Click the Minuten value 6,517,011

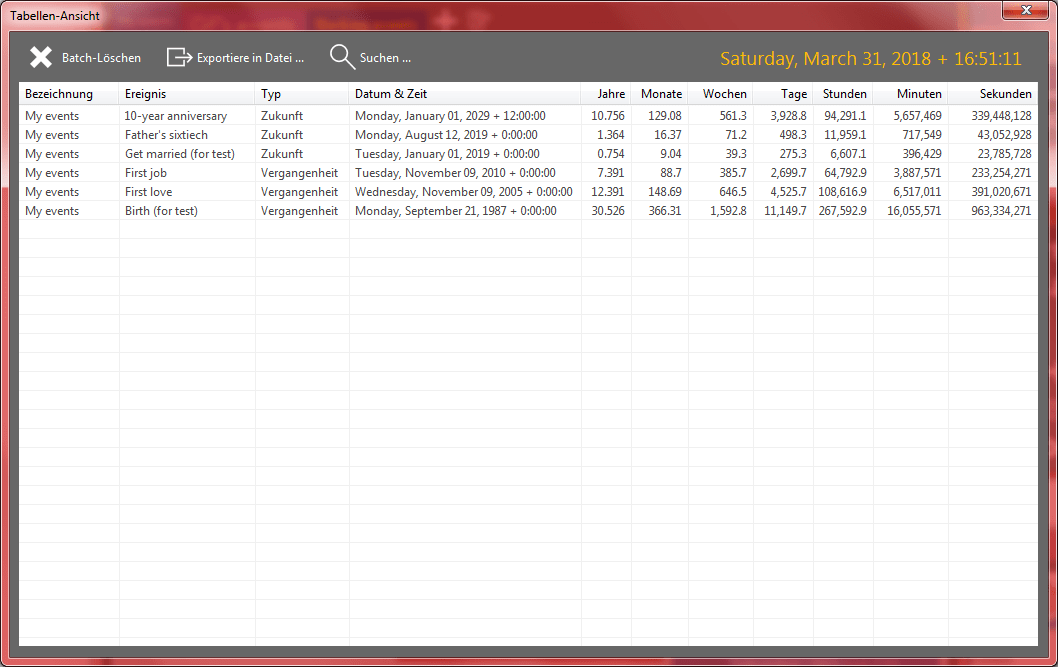[x=917, y=192]
